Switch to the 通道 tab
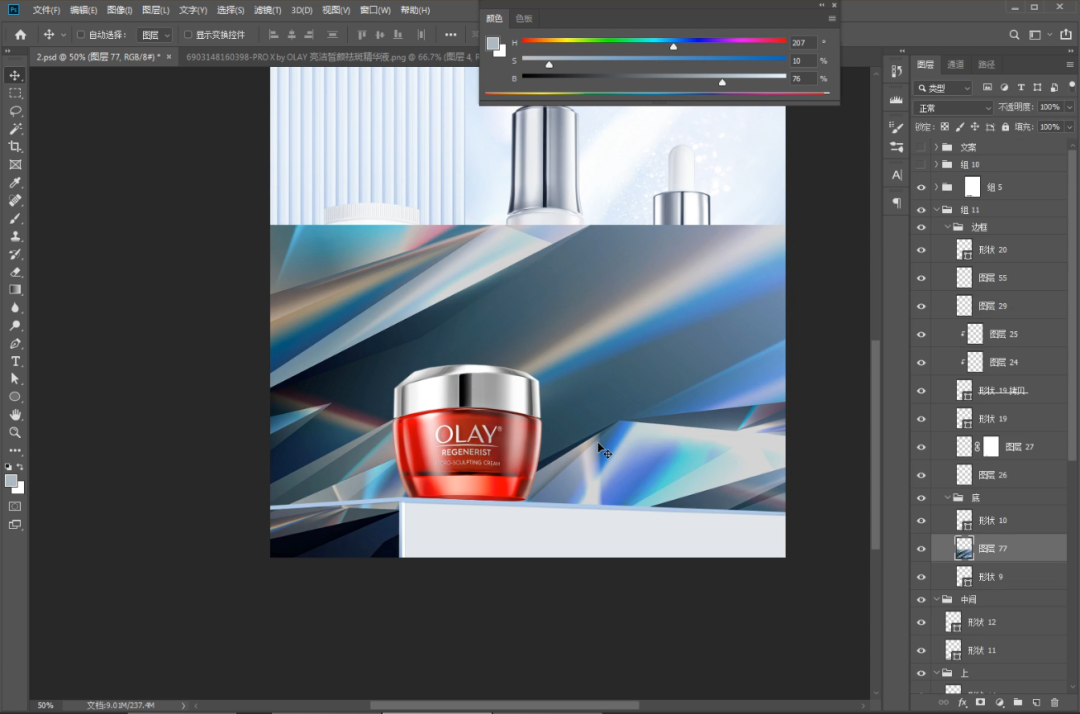 (x=956, y=65)
